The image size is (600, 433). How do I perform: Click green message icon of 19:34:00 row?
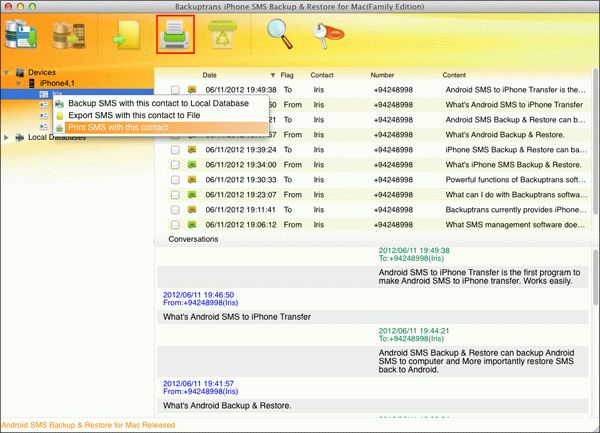(x=192, y=164)
